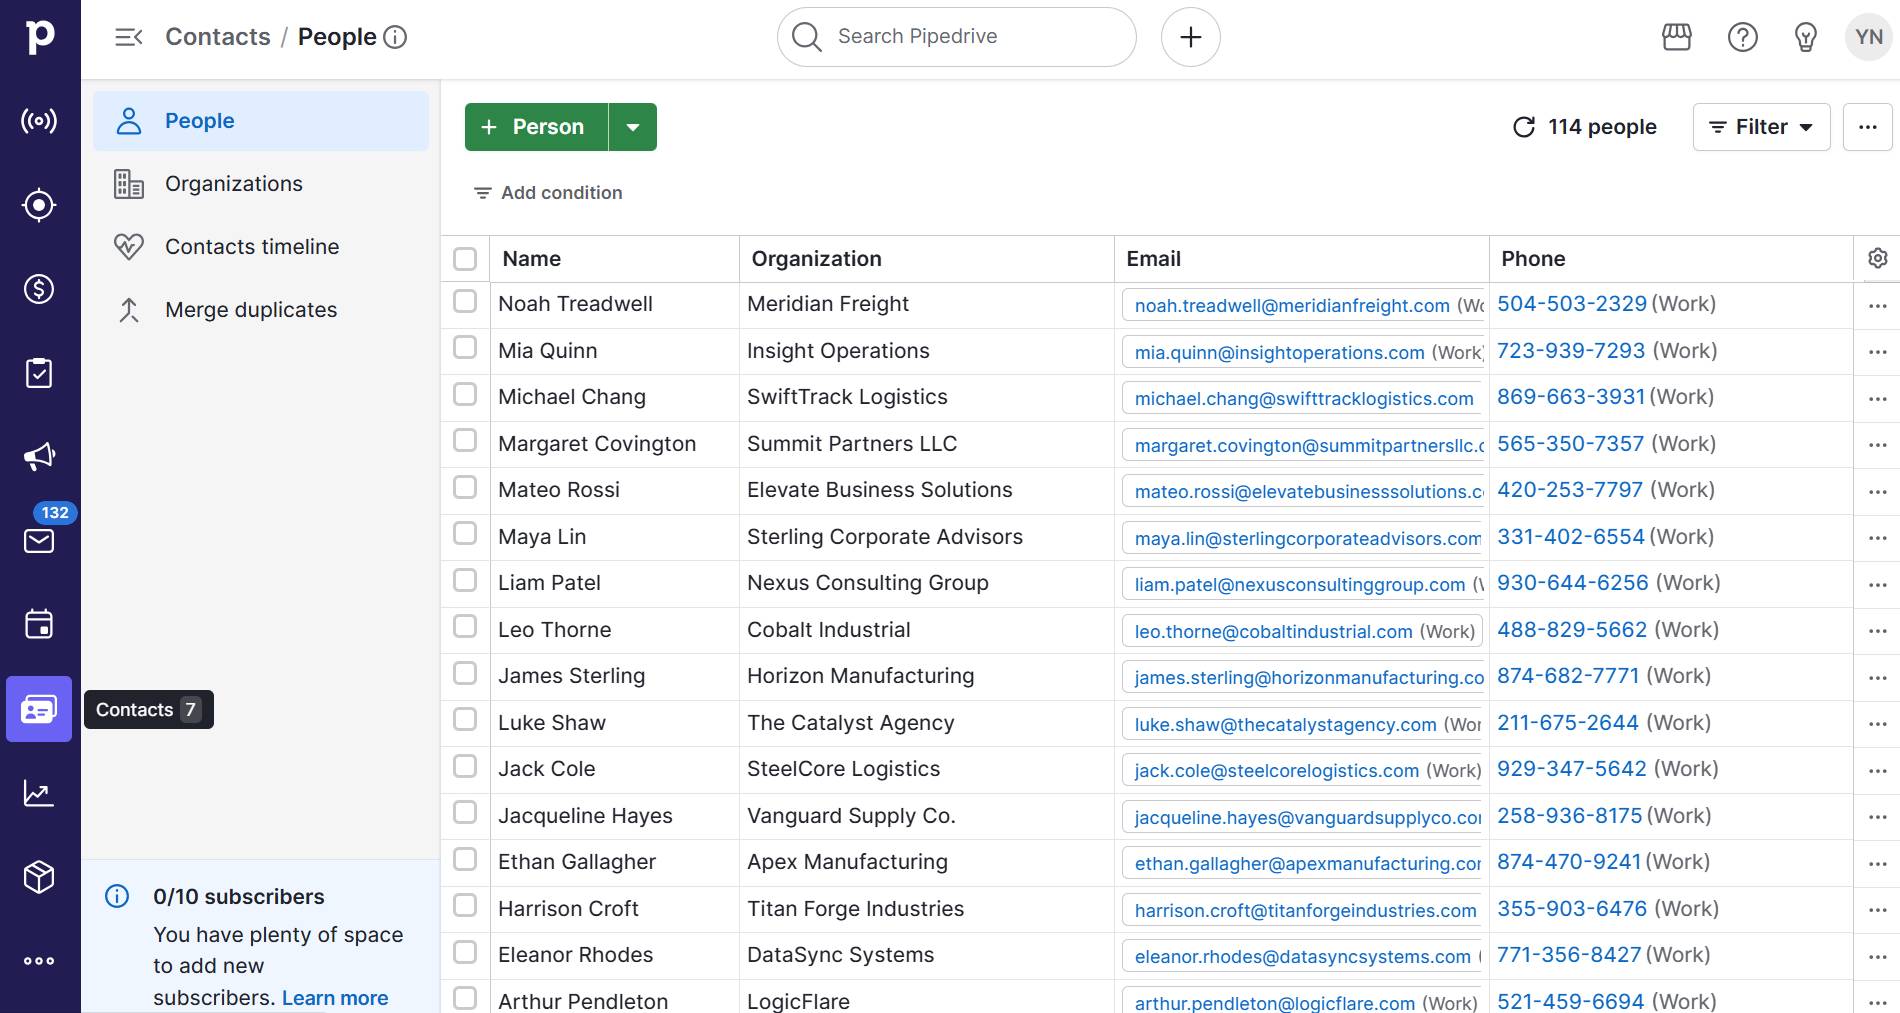The image size is (1900, 1013).
Task: Open the Insights chart icon
Action: pos(39,793)
